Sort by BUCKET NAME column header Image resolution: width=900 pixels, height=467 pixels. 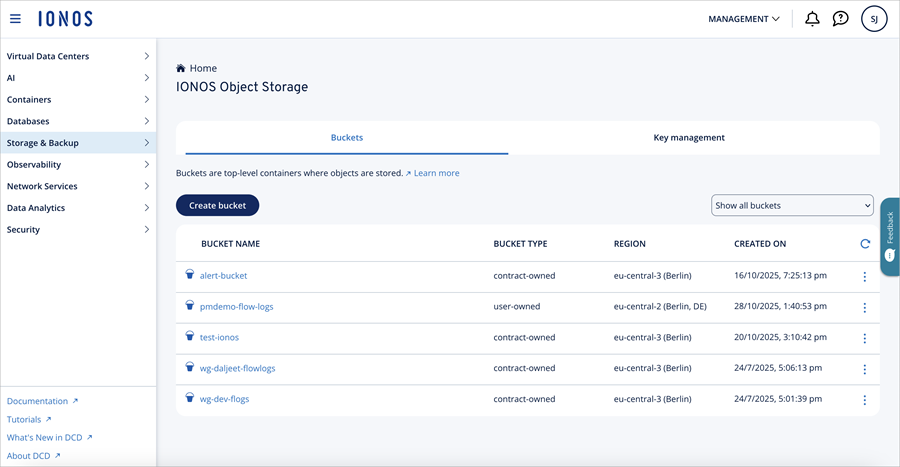[x=231, y=244]
